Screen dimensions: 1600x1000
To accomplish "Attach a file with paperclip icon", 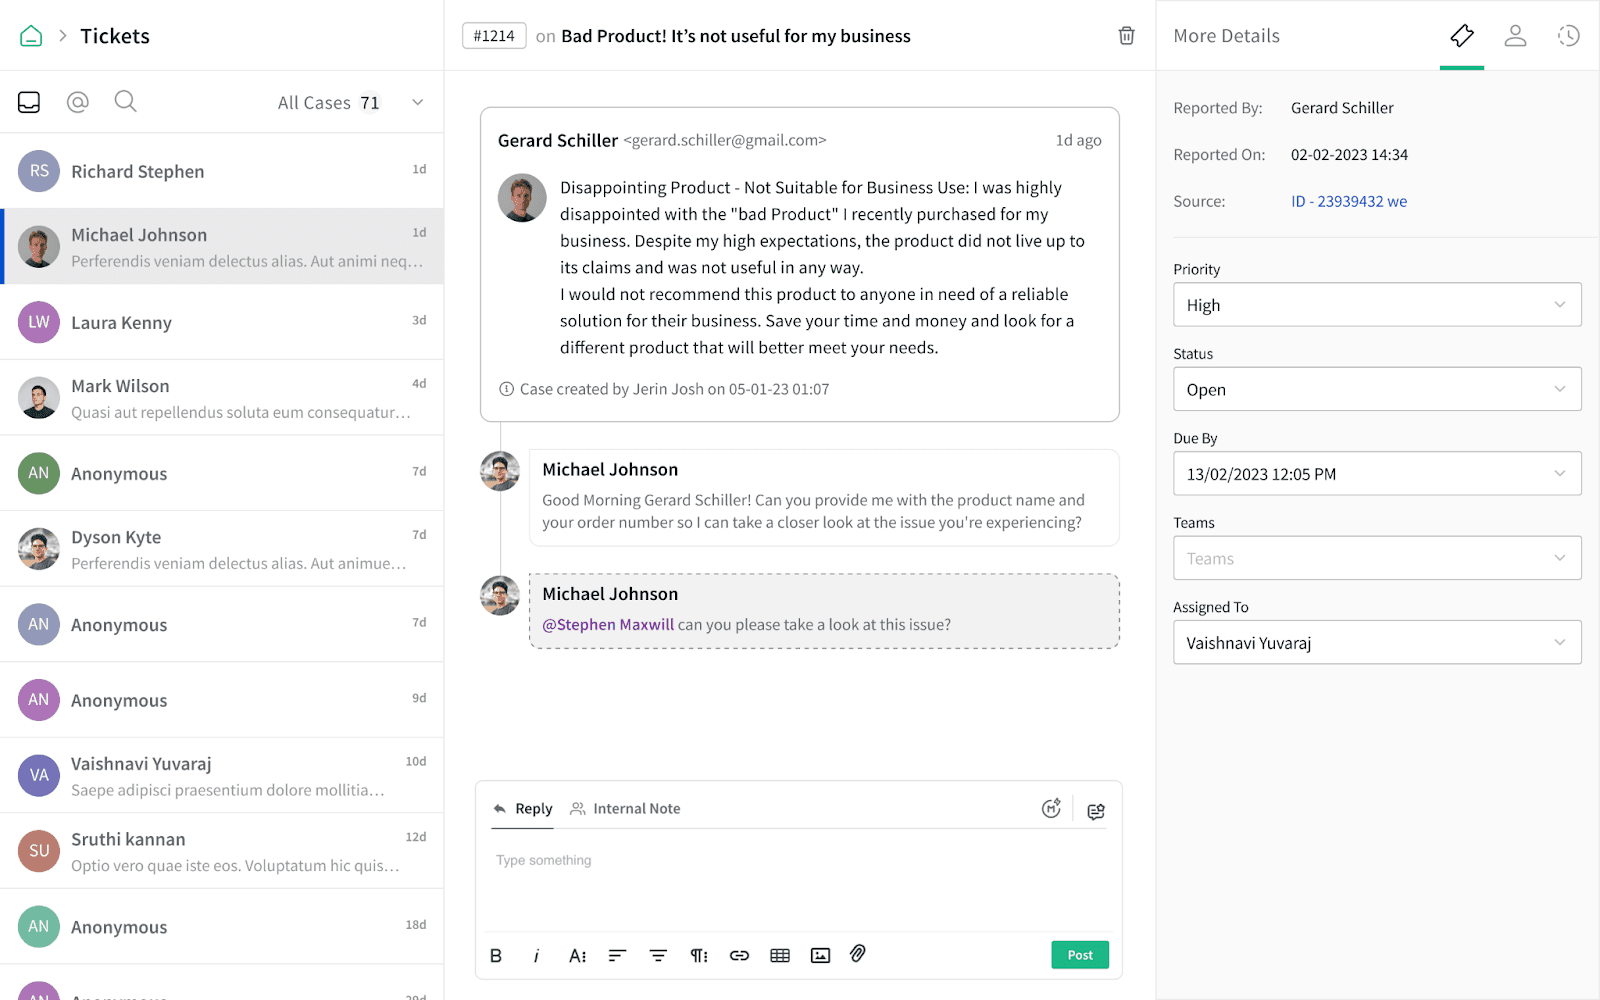I will pos(858,954).
